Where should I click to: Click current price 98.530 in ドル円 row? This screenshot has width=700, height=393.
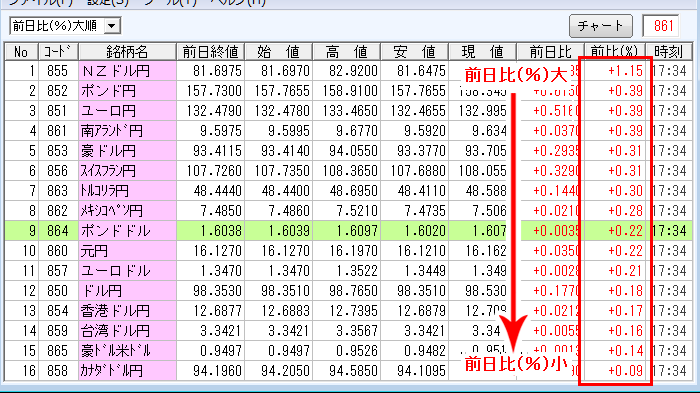486,291
